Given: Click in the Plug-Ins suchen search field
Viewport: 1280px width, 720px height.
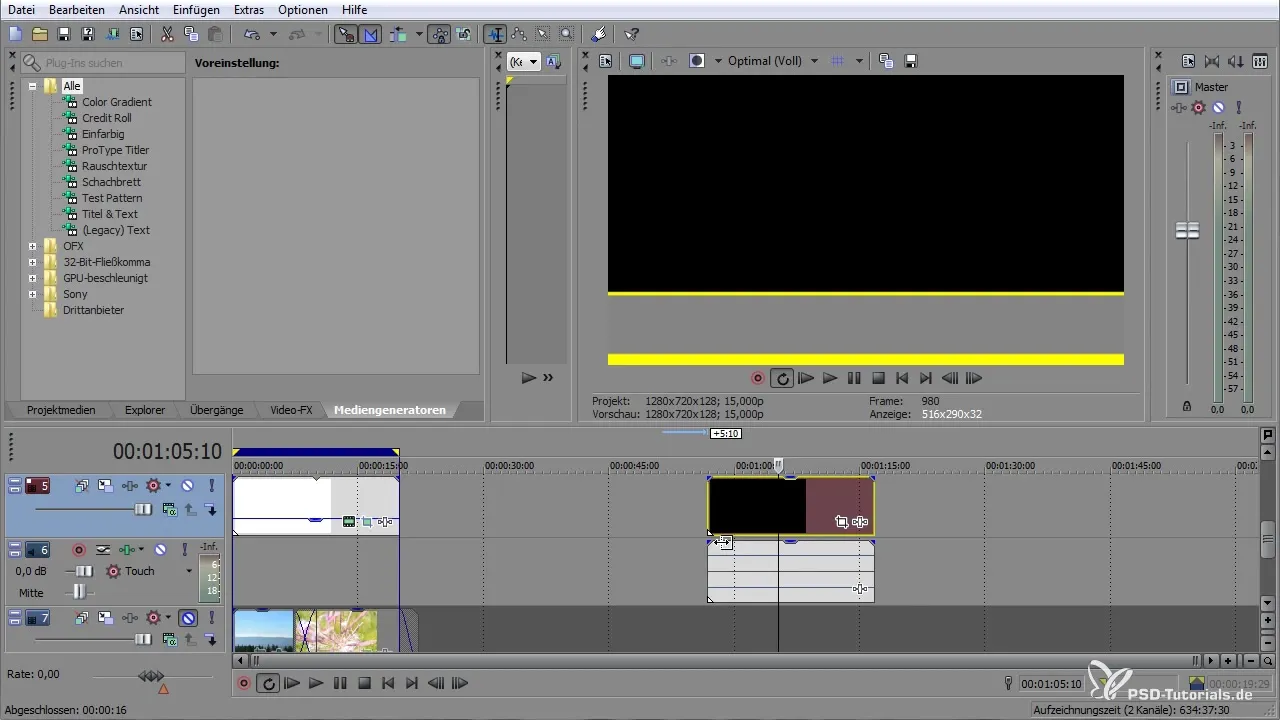Looking at the screenshot, I should [x=102, y=63].
